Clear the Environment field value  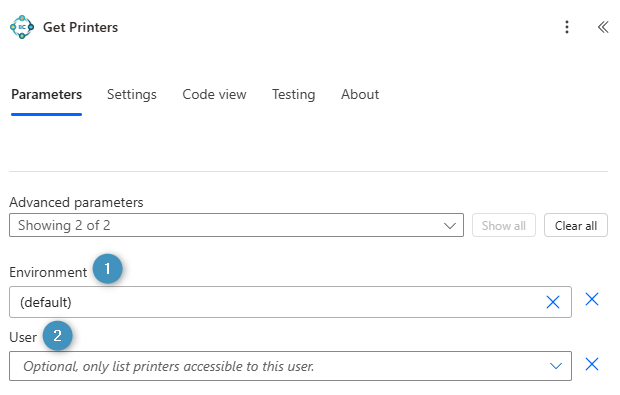tap(552, 302)
